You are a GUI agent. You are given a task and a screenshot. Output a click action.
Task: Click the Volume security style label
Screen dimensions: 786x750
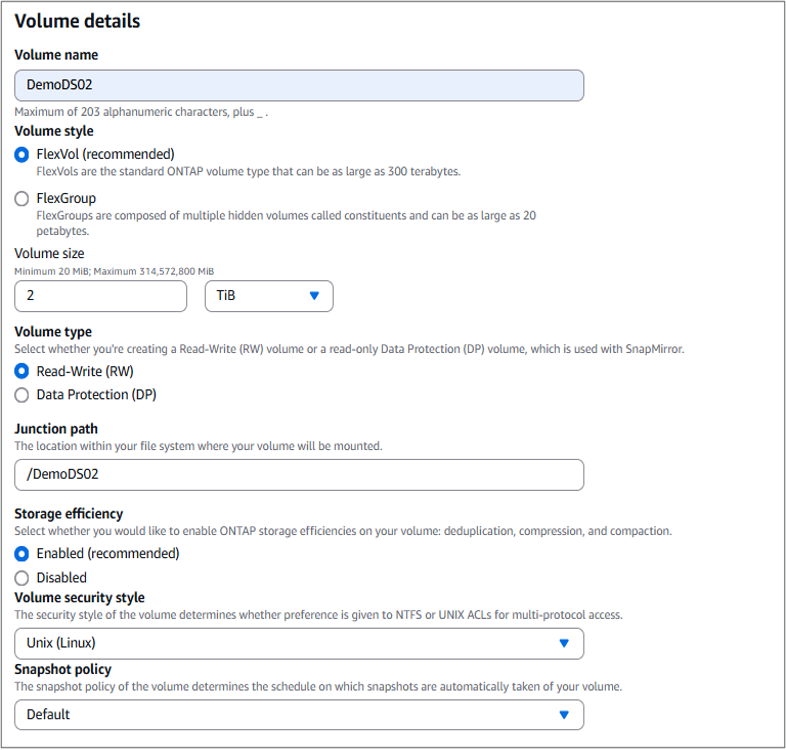coord(79,597)
